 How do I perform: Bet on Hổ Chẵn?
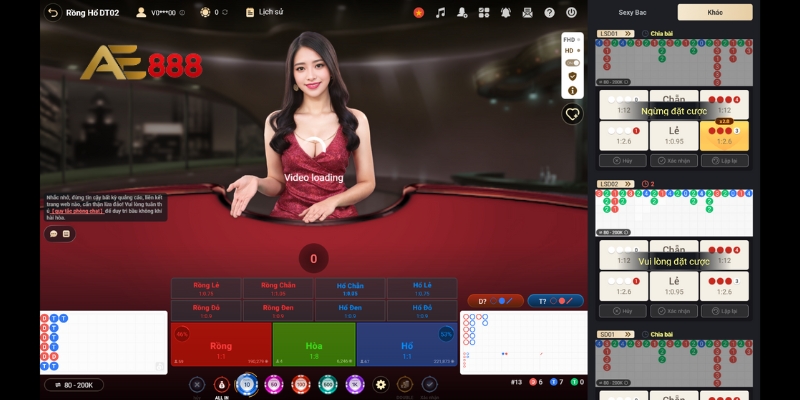pos(350,288)
